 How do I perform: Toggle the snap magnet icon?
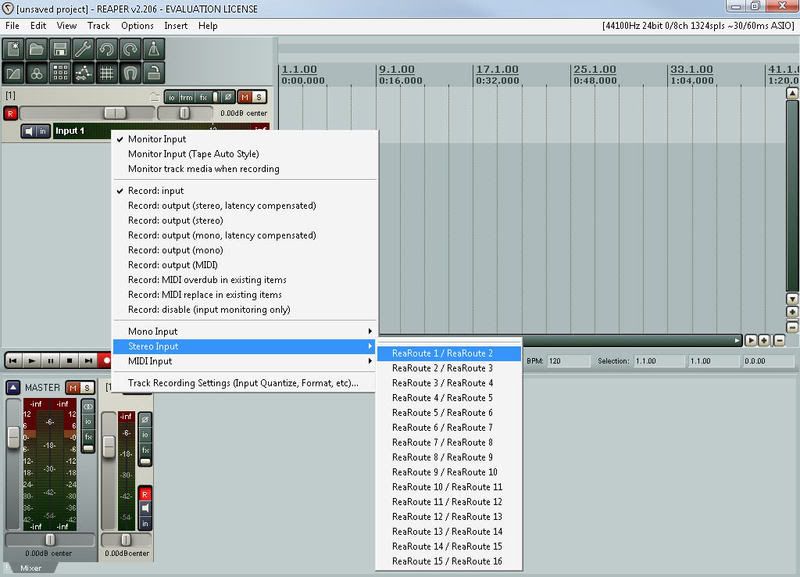tap(129, 72)
